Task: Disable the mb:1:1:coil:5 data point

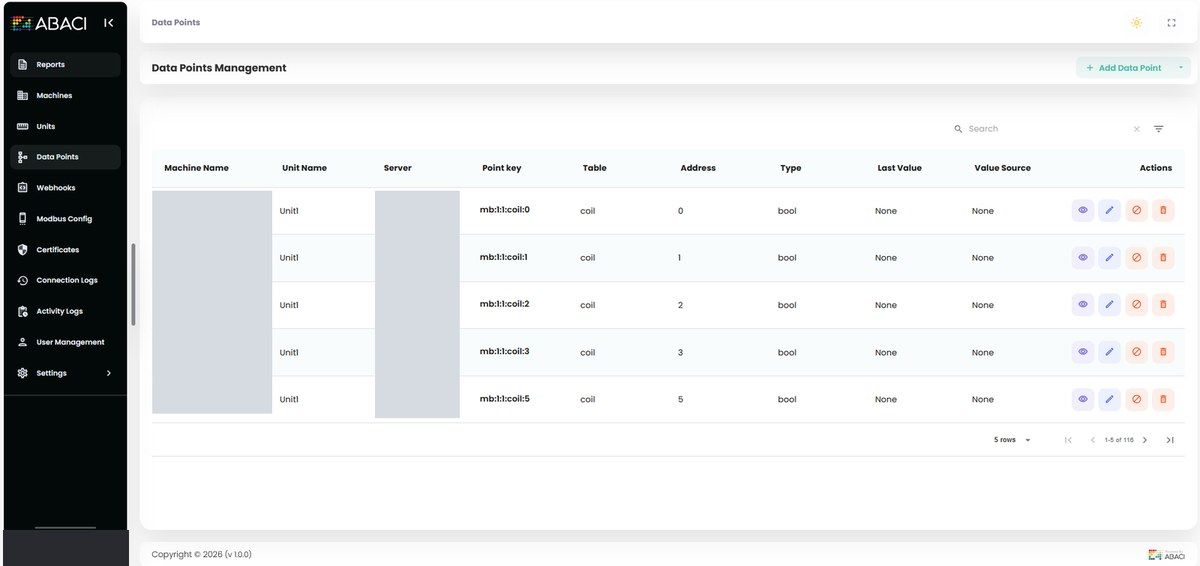Action: click(x=1136, y=399)
